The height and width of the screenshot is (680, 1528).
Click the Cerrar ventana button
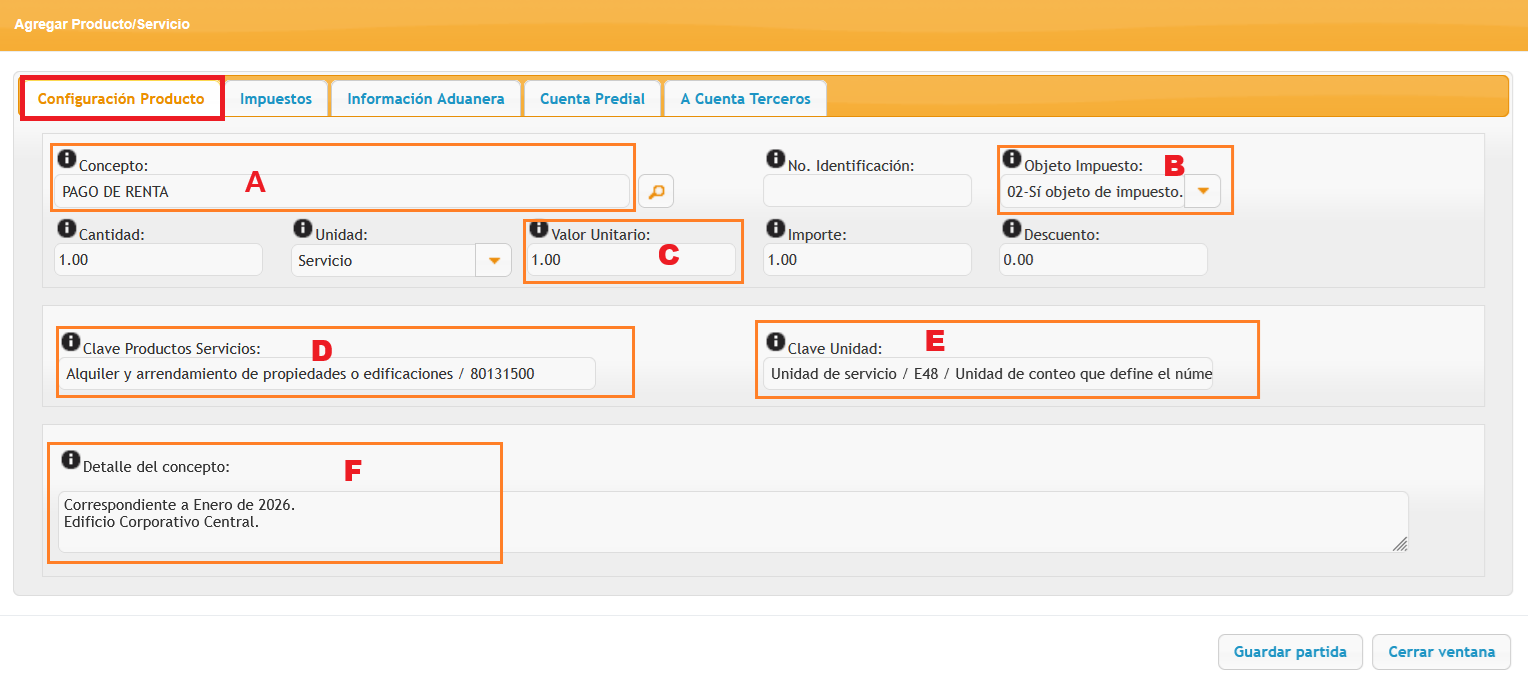pos(1441,652)
